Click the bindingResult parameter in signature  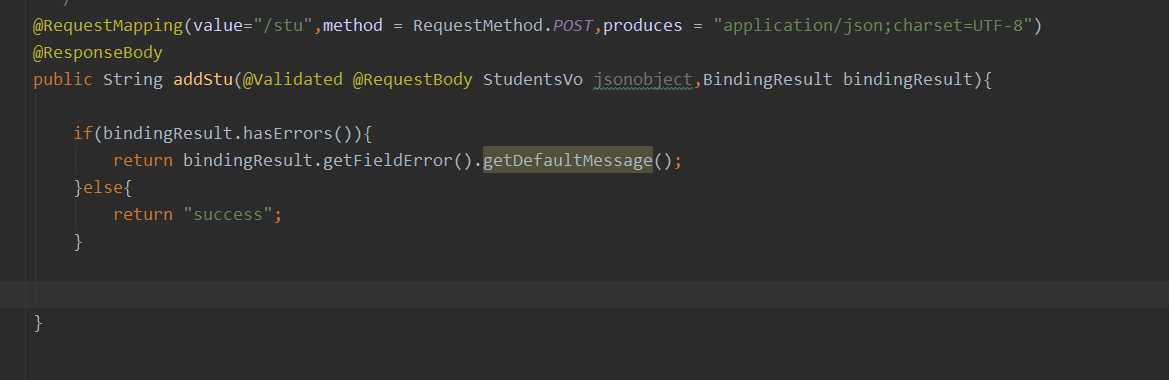click(907, 80)
